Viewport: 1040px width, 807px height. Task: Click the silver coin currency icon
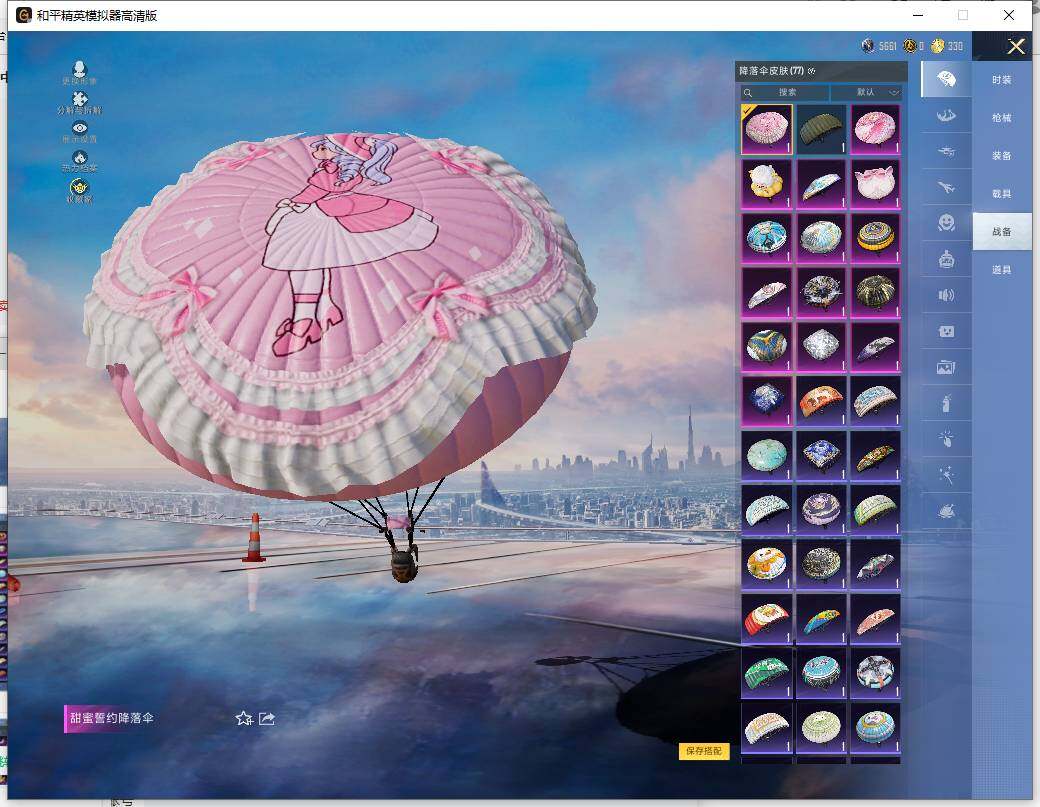point(868,45)
